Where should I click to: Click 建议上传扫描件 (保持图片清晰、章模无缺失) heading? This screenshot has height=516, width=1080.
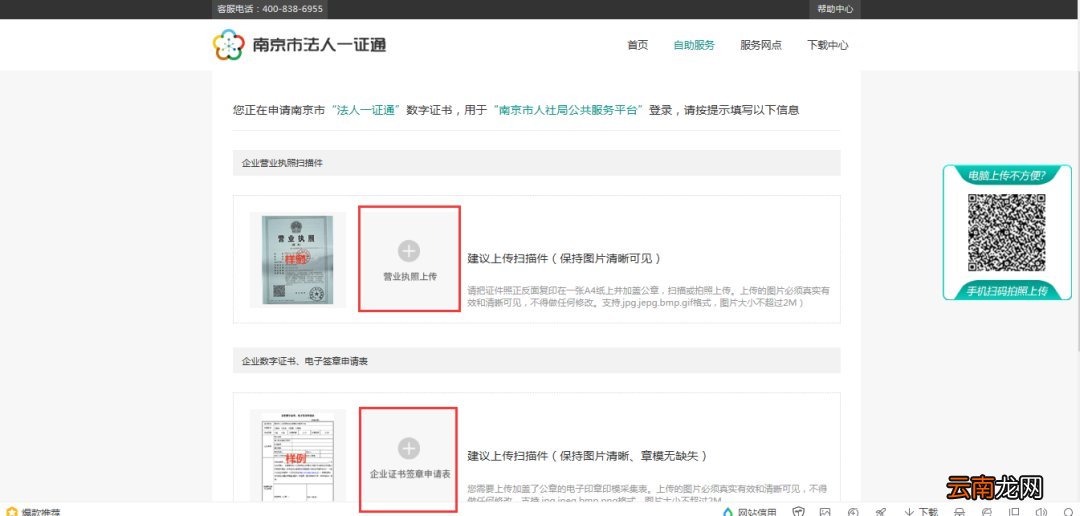(x=588, y=456)
